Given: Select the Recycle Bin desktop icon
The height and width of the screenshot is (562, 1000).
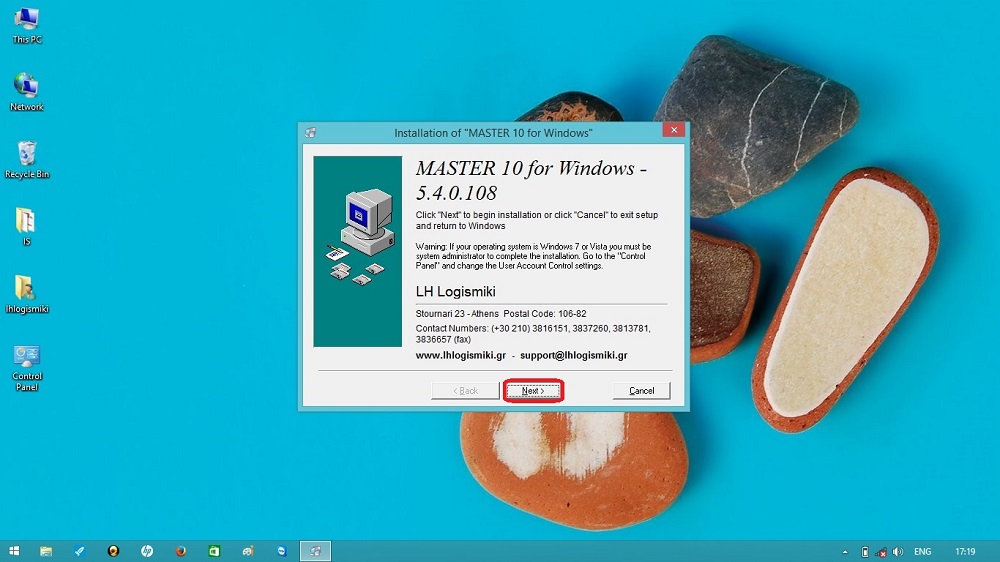Looking at the screenshot, I should point(27,159).
